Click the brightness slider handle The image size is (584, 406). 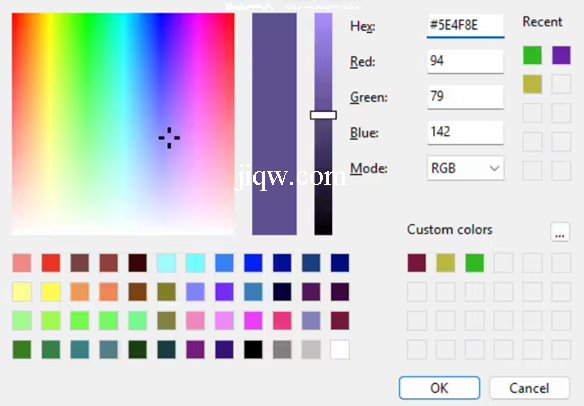(323, 115)
